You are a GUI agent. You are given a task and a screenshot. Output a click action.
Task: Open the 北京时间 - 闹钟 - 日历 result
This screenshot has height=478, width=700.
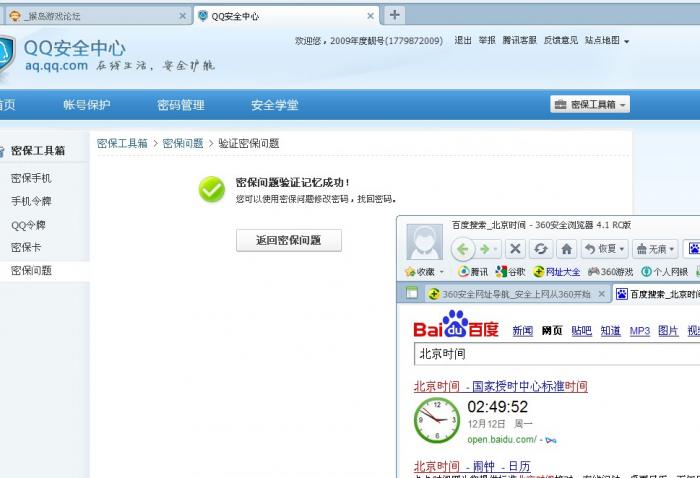point(472,466)
